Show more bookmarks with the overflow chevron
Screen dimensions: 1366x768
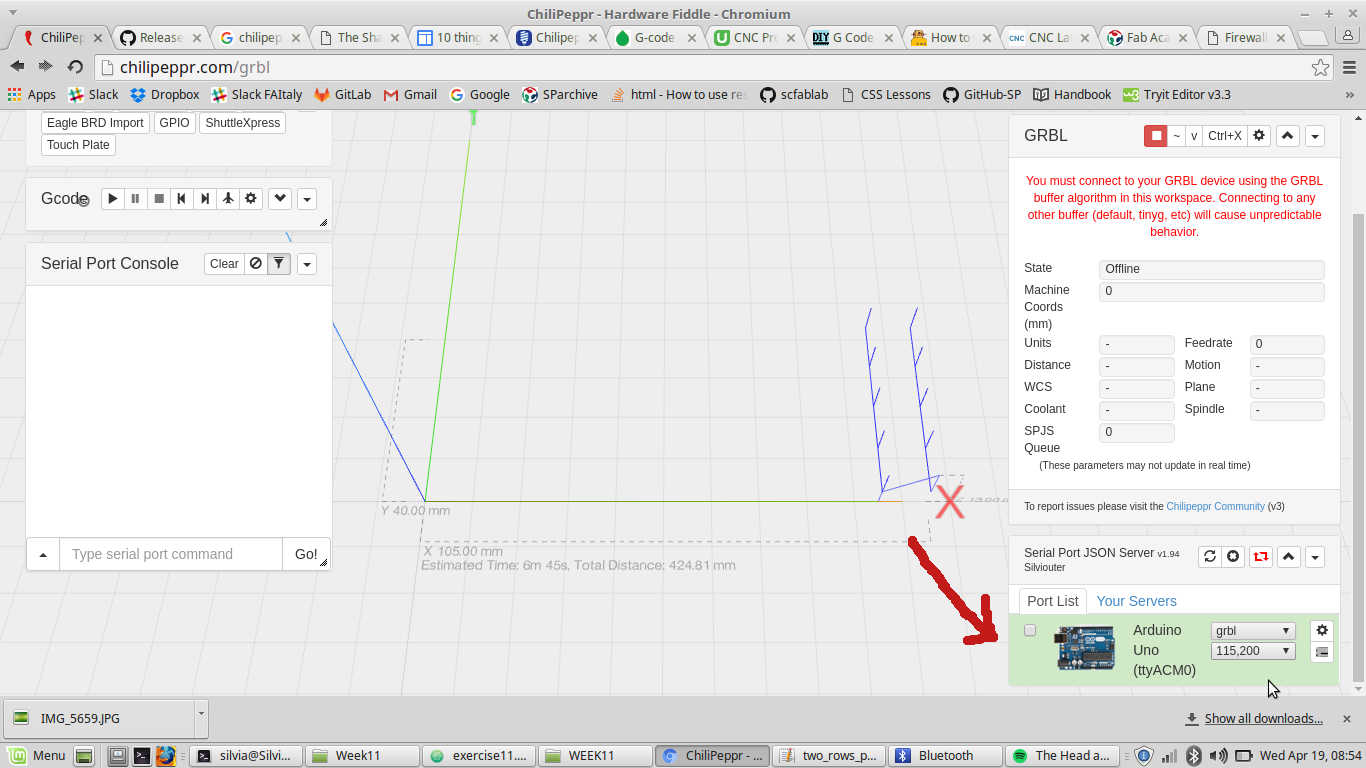pos(1349,95)
